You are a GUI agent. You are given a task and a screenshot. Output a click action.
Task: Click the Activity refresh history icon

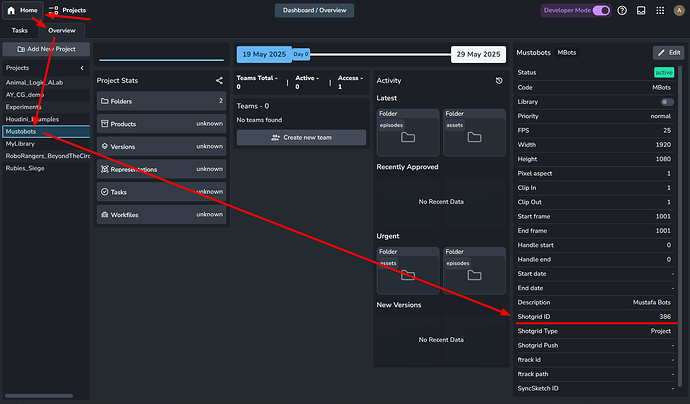coord(499,81)
